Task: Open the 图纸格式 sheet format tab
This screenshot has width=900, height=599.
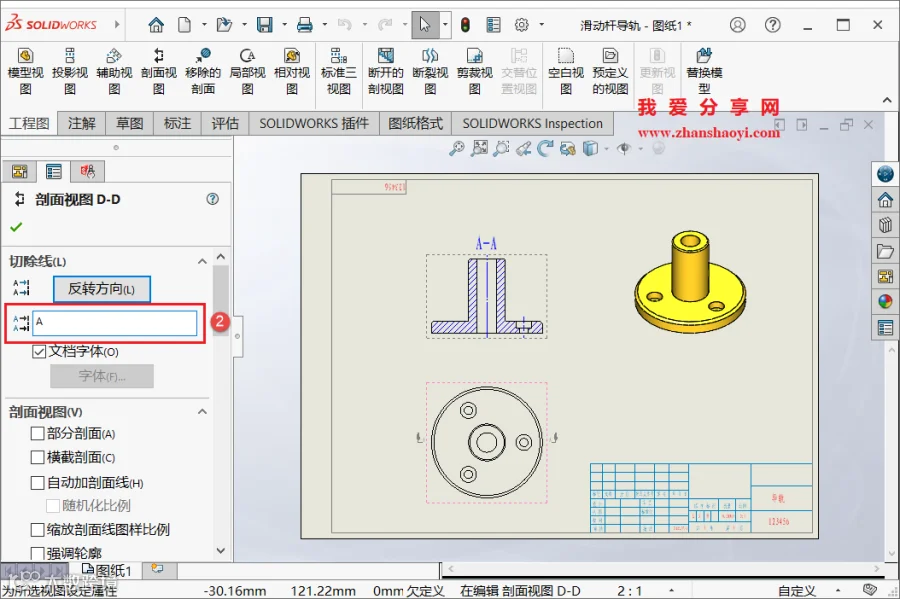Action: click(x=416, y=123)
